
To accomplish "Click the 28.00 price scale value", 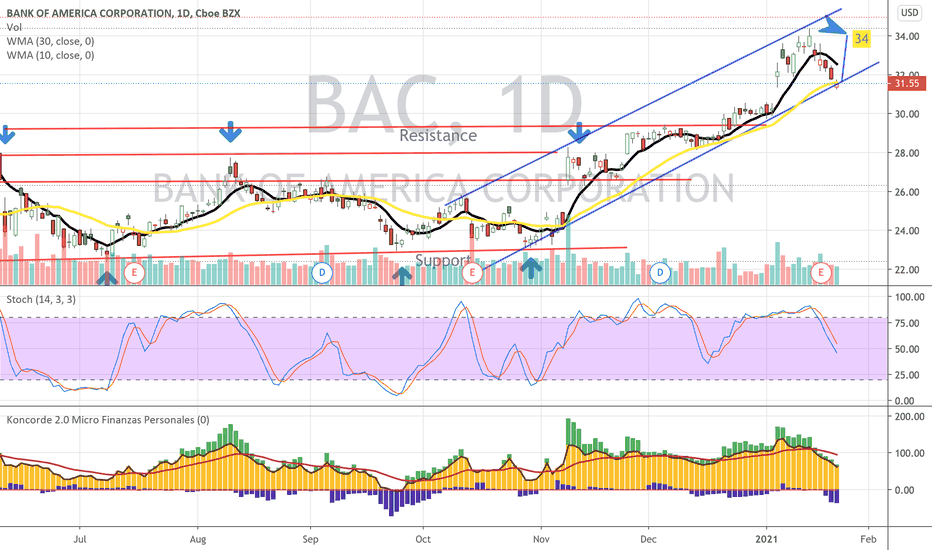I will pyautogui.click(x=907, y=153).
